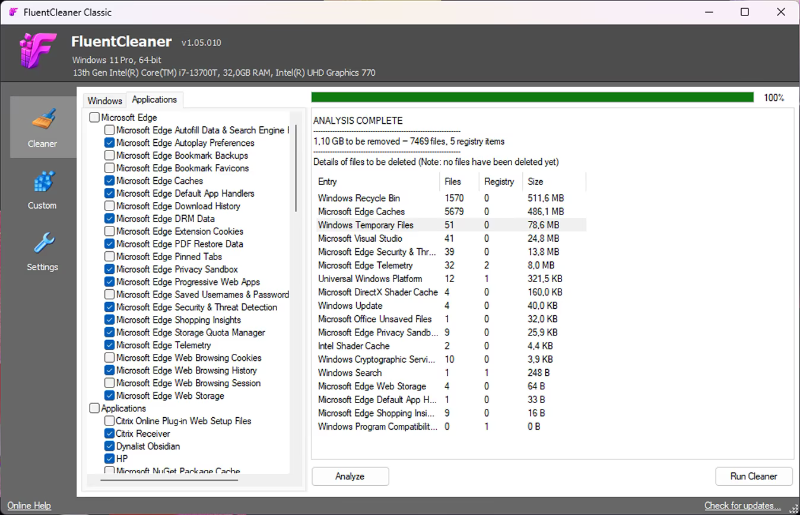
Task: Select the Windows Program Compatibility row
Action: click(x=451, y=426)
